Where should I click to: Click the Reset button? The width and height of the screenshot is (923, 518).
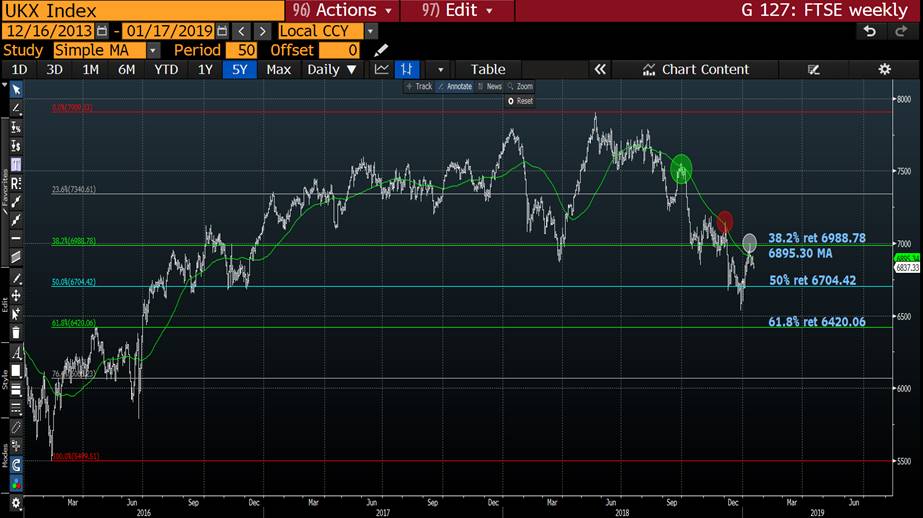point(520,101)
